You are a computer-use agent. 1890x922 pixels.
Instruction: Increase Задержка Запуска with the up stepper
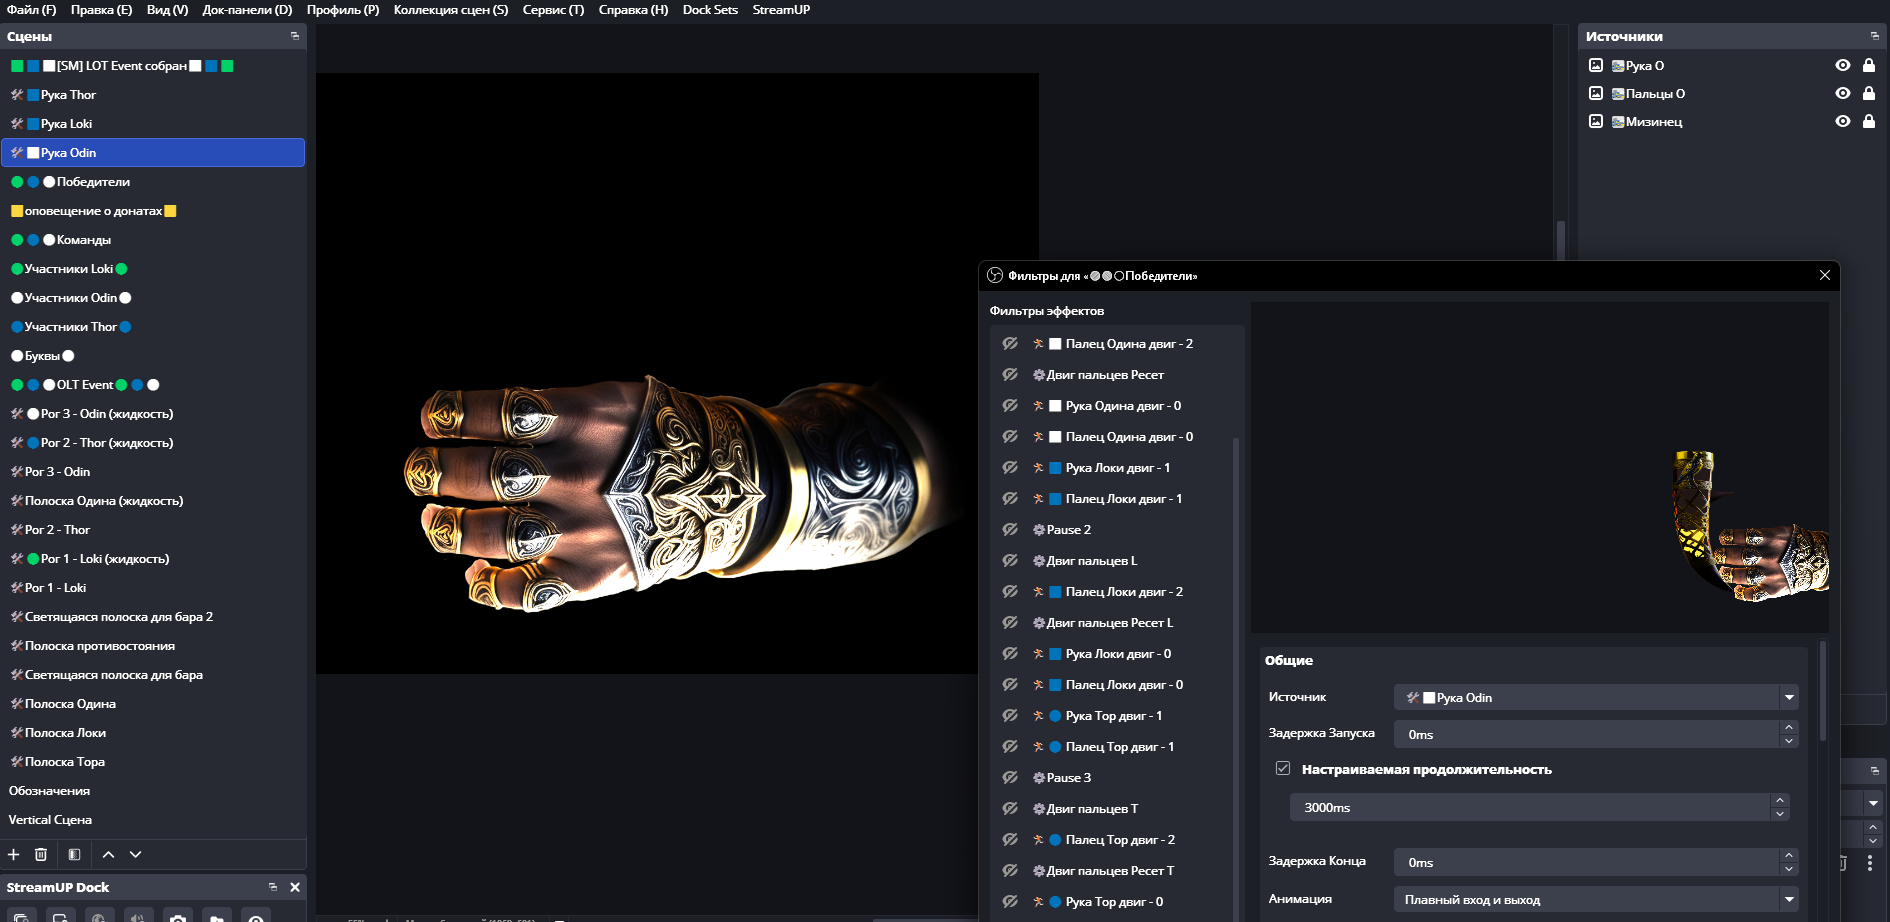(x=1788, y=727)
